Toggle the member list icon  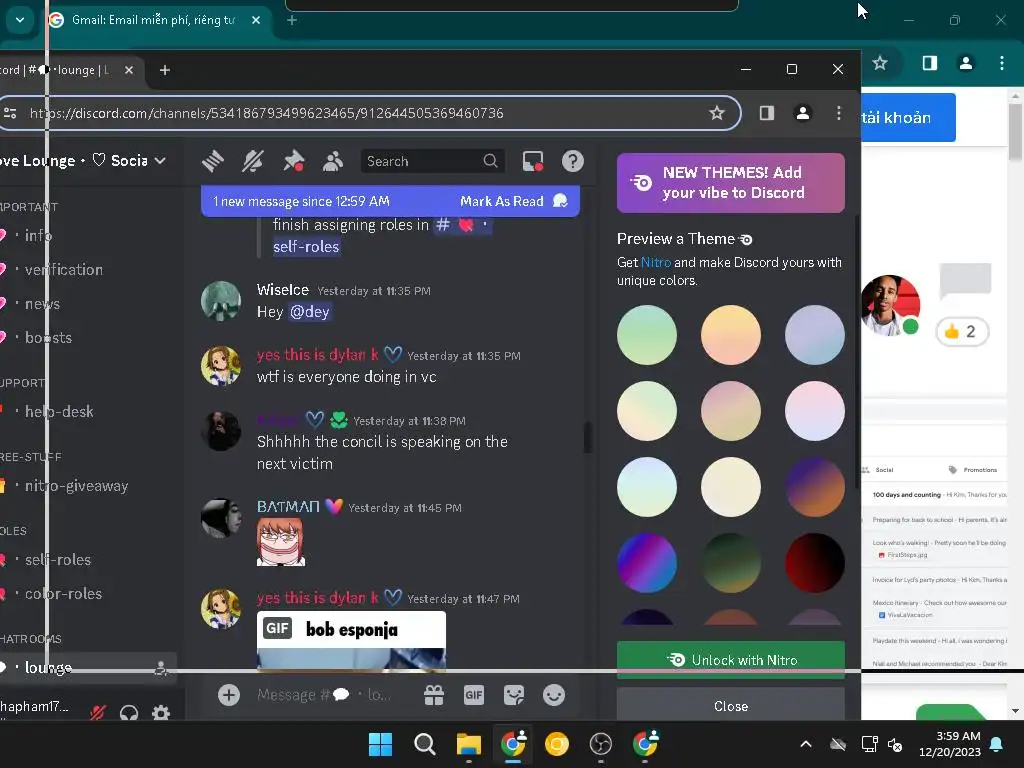(x=333, y=161)
